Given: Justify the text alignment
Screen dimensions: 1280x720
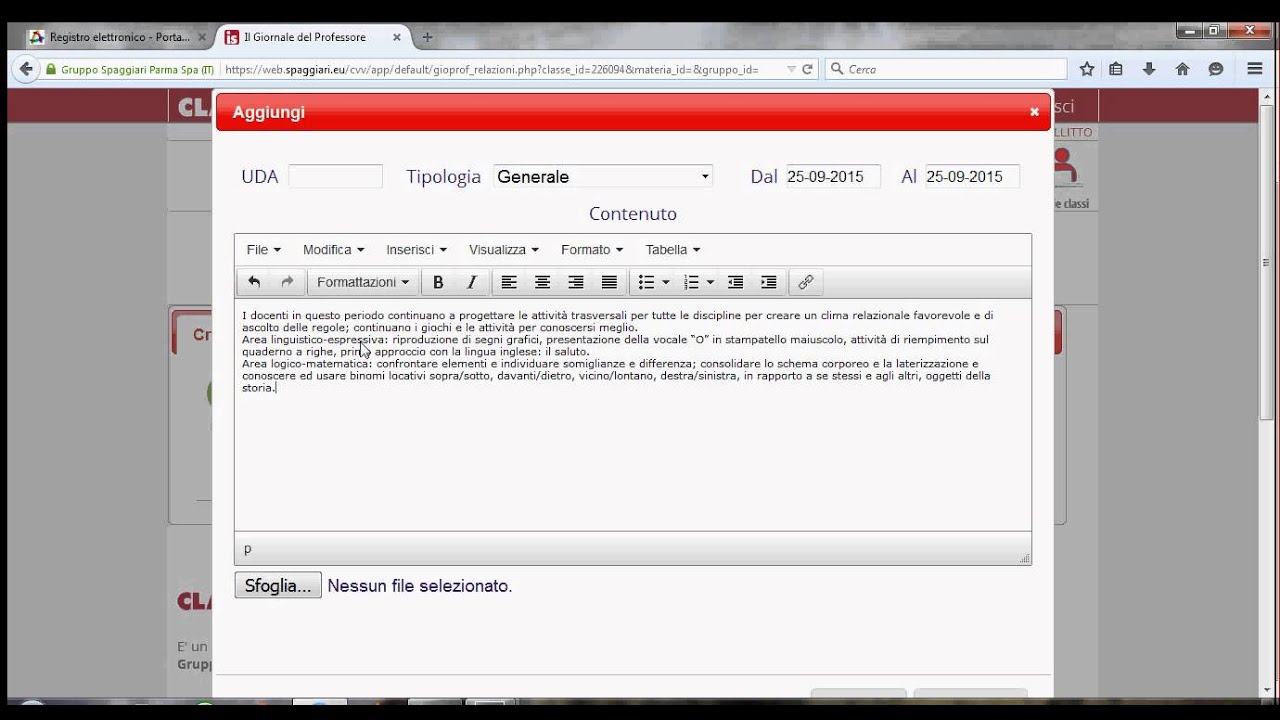Looking at the screenshot, I should click(609, 282).
